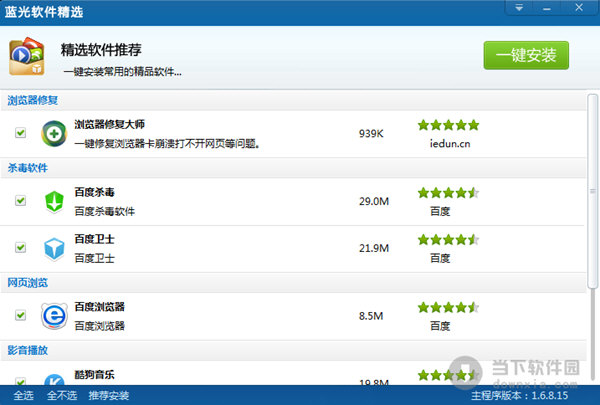Click the star rating of 浏览器修复大师

[x=448, y=125]
